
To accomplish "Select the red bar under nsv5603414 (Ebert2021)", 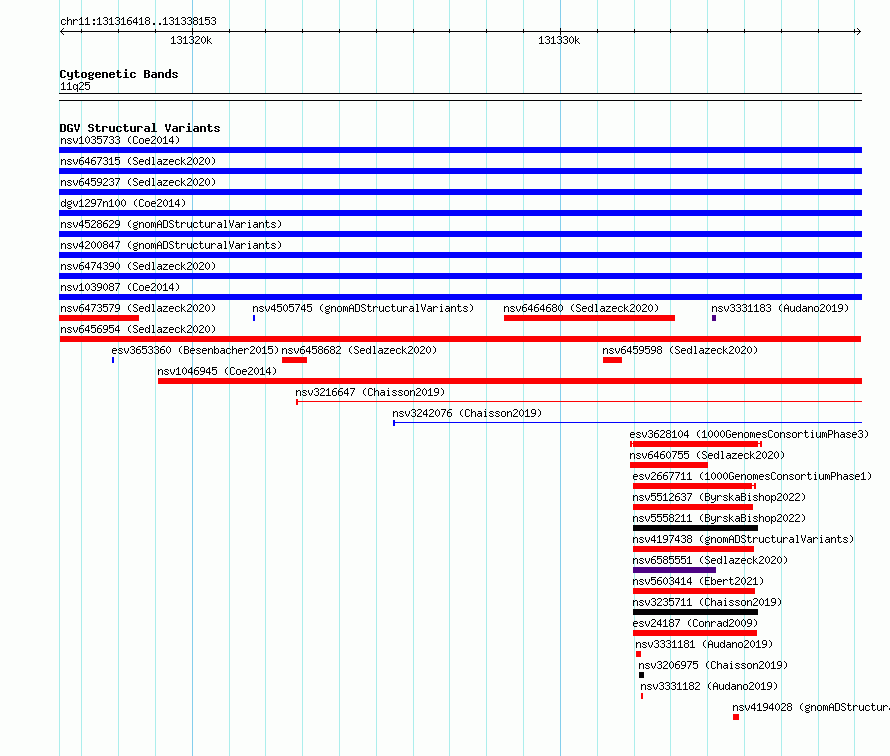I will (x=694, y=591).
